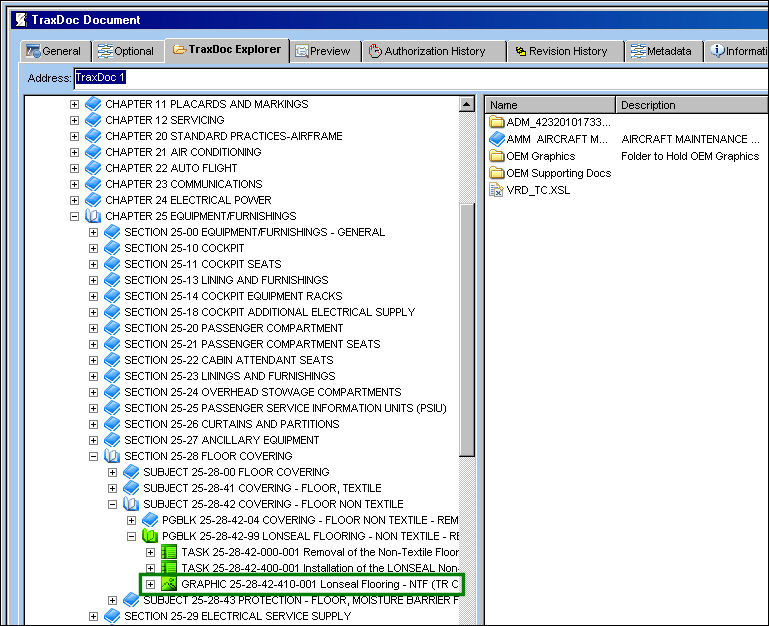Select SECTION 25-22 CABIN ATTENDANT SEATS
The height and width of the screenshot is (626, 769).
(229, 360)
